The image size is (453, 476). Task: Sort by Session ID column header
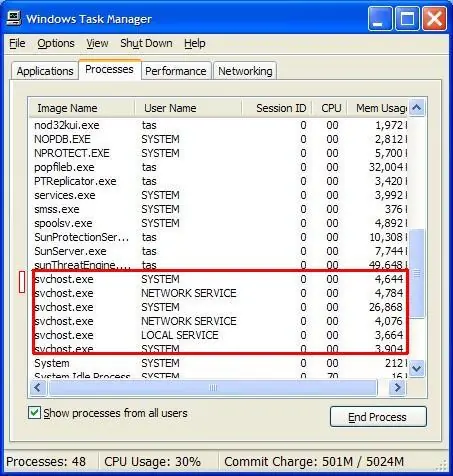(x=277, y=108)
